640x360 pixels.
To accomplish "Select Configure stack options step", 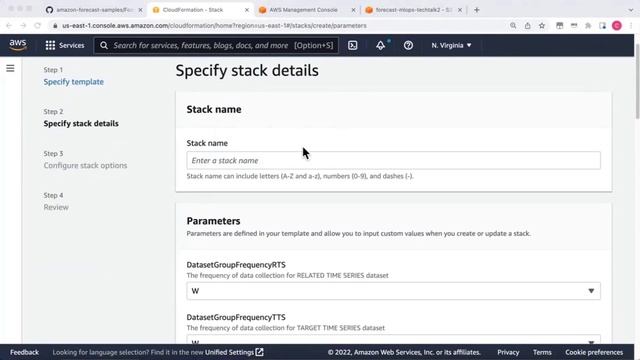I will click(85, 165).
